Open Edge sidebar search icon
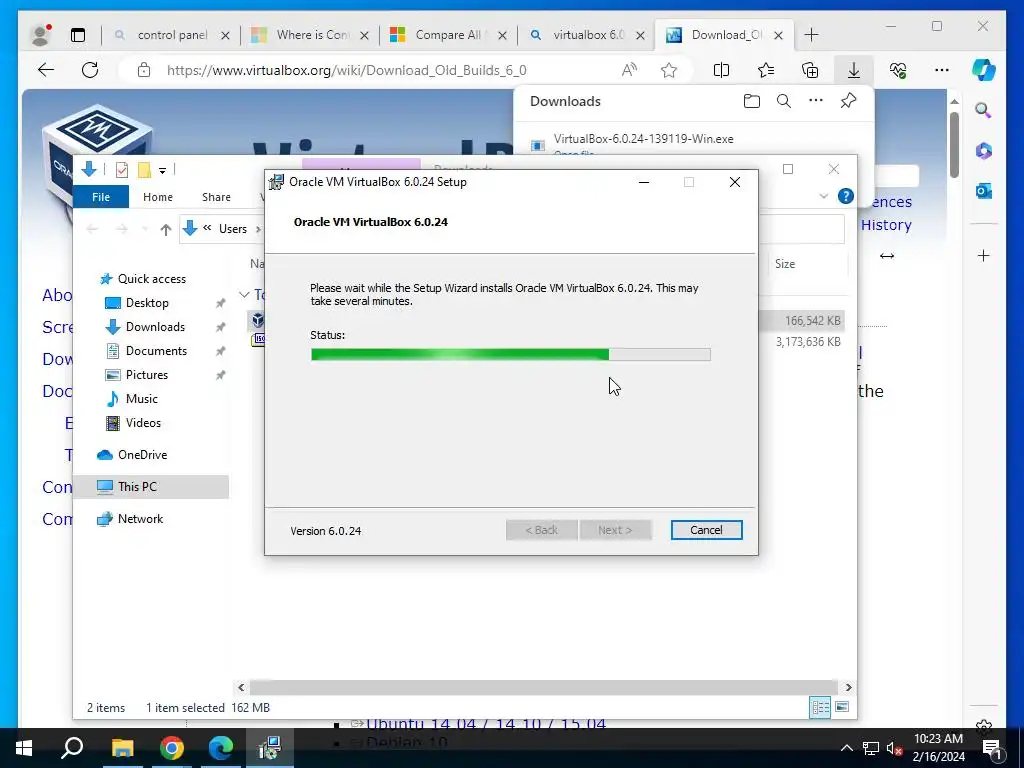The height and width of the screenshot is (768, 1024). click(984, 110)
